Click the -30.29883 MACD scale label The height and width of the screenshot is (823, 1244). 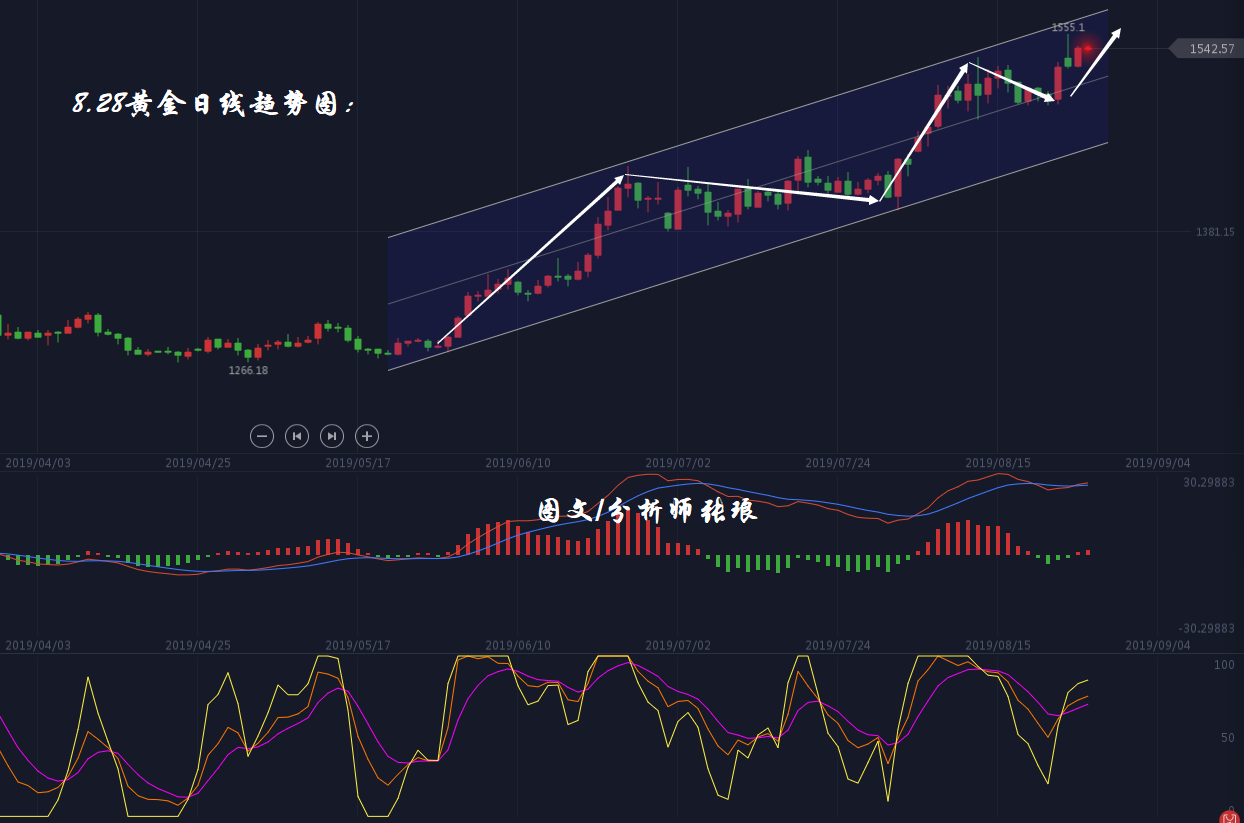(1206, 628)
